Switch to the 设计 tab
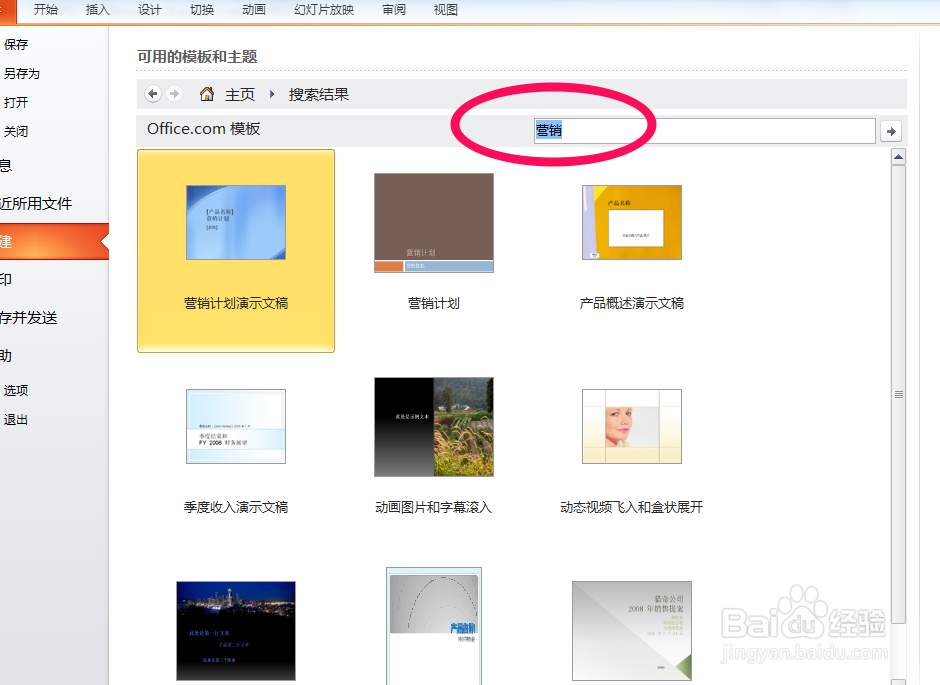Image resolution: width=940 pixels, height=685 pixels. coord(149,10)
